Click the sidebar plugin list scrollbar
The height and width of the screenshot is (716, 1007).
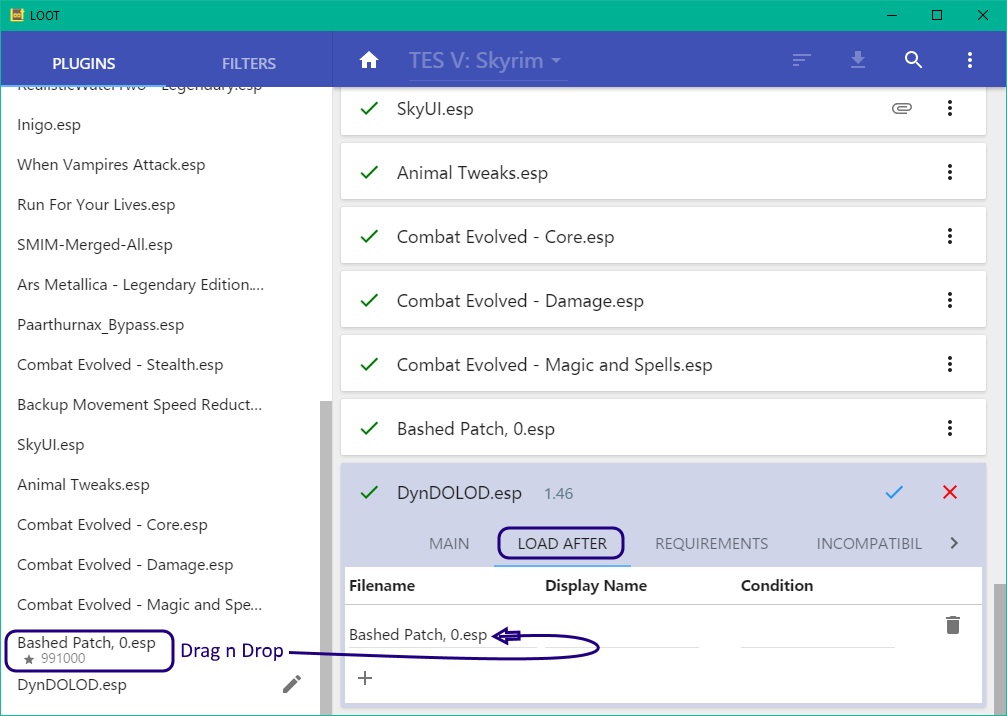[x=326, y=557]
